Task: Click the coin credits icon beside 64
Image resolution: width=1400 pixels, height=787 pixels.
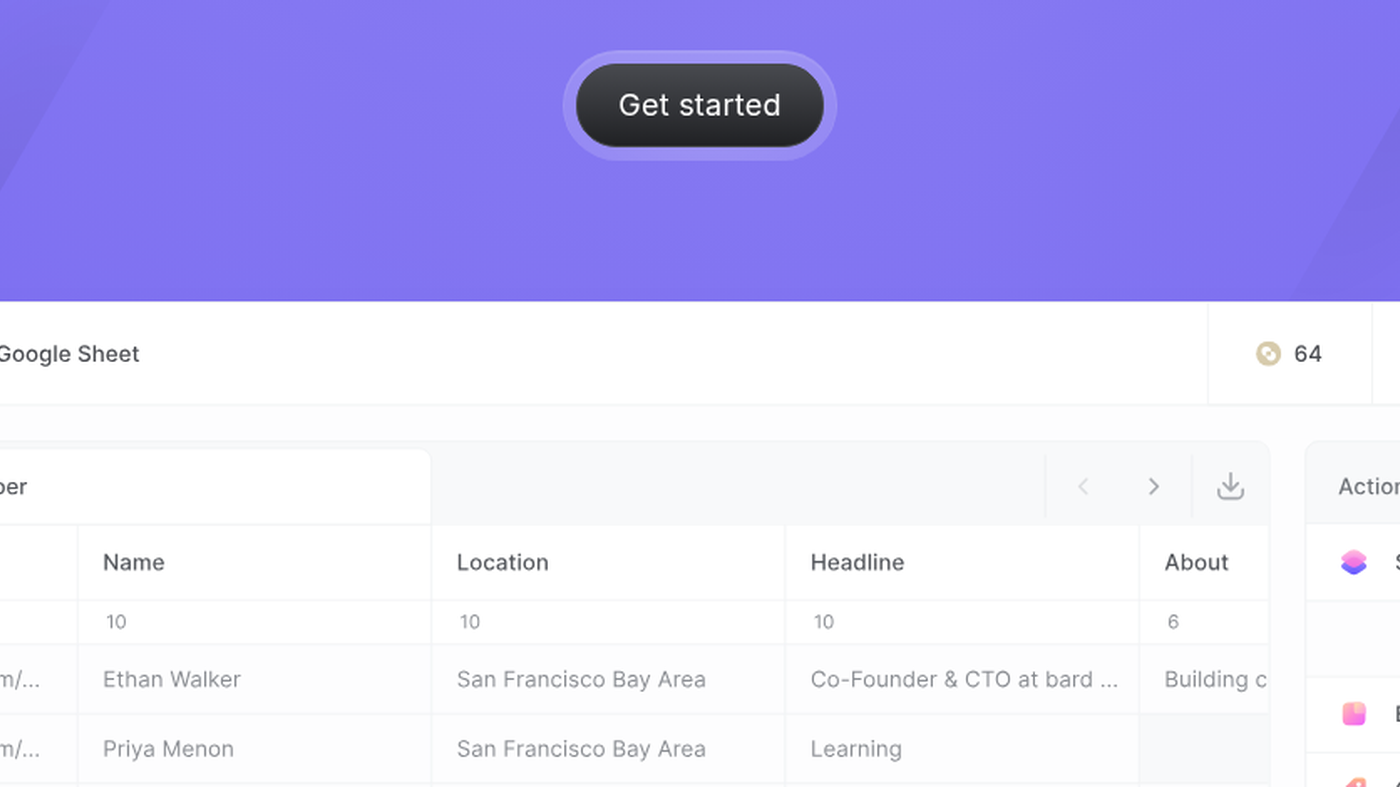Action: click(1268, 354)
